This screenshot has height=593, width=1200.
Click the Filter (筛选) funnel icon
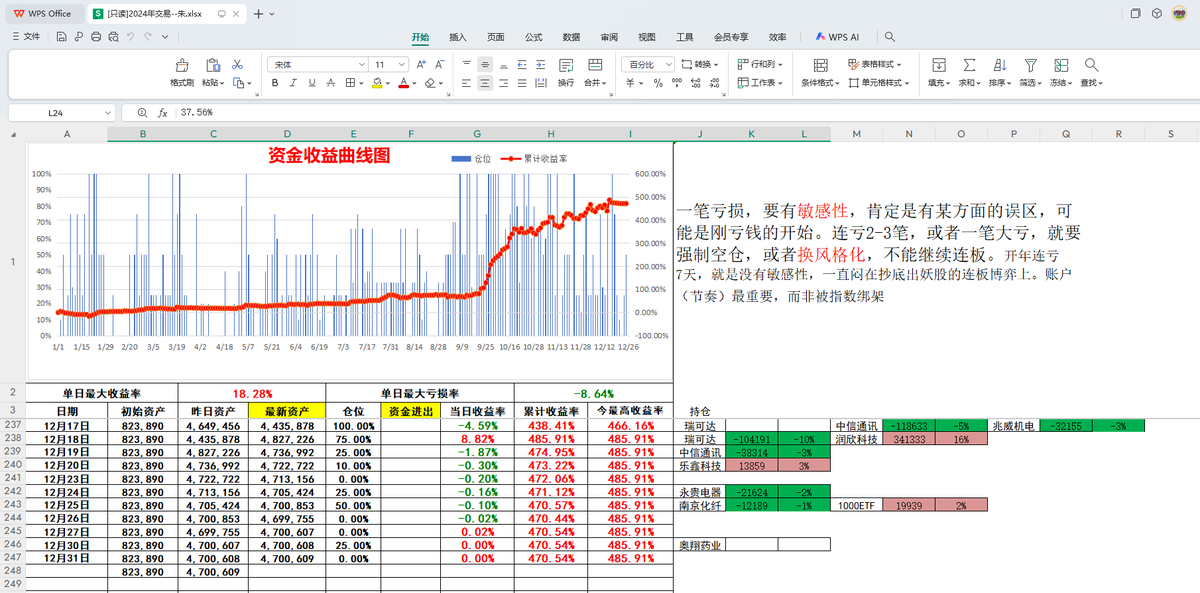(x=1030, y=64)
